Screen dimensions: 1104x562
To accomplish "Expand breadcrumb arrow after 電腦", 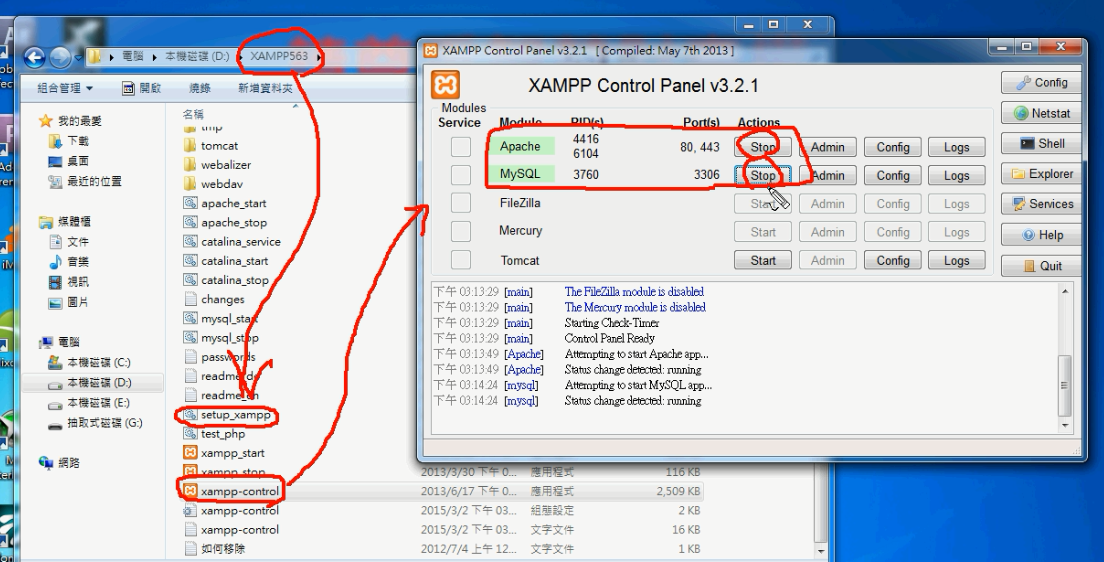I will (x=156, y=57).
